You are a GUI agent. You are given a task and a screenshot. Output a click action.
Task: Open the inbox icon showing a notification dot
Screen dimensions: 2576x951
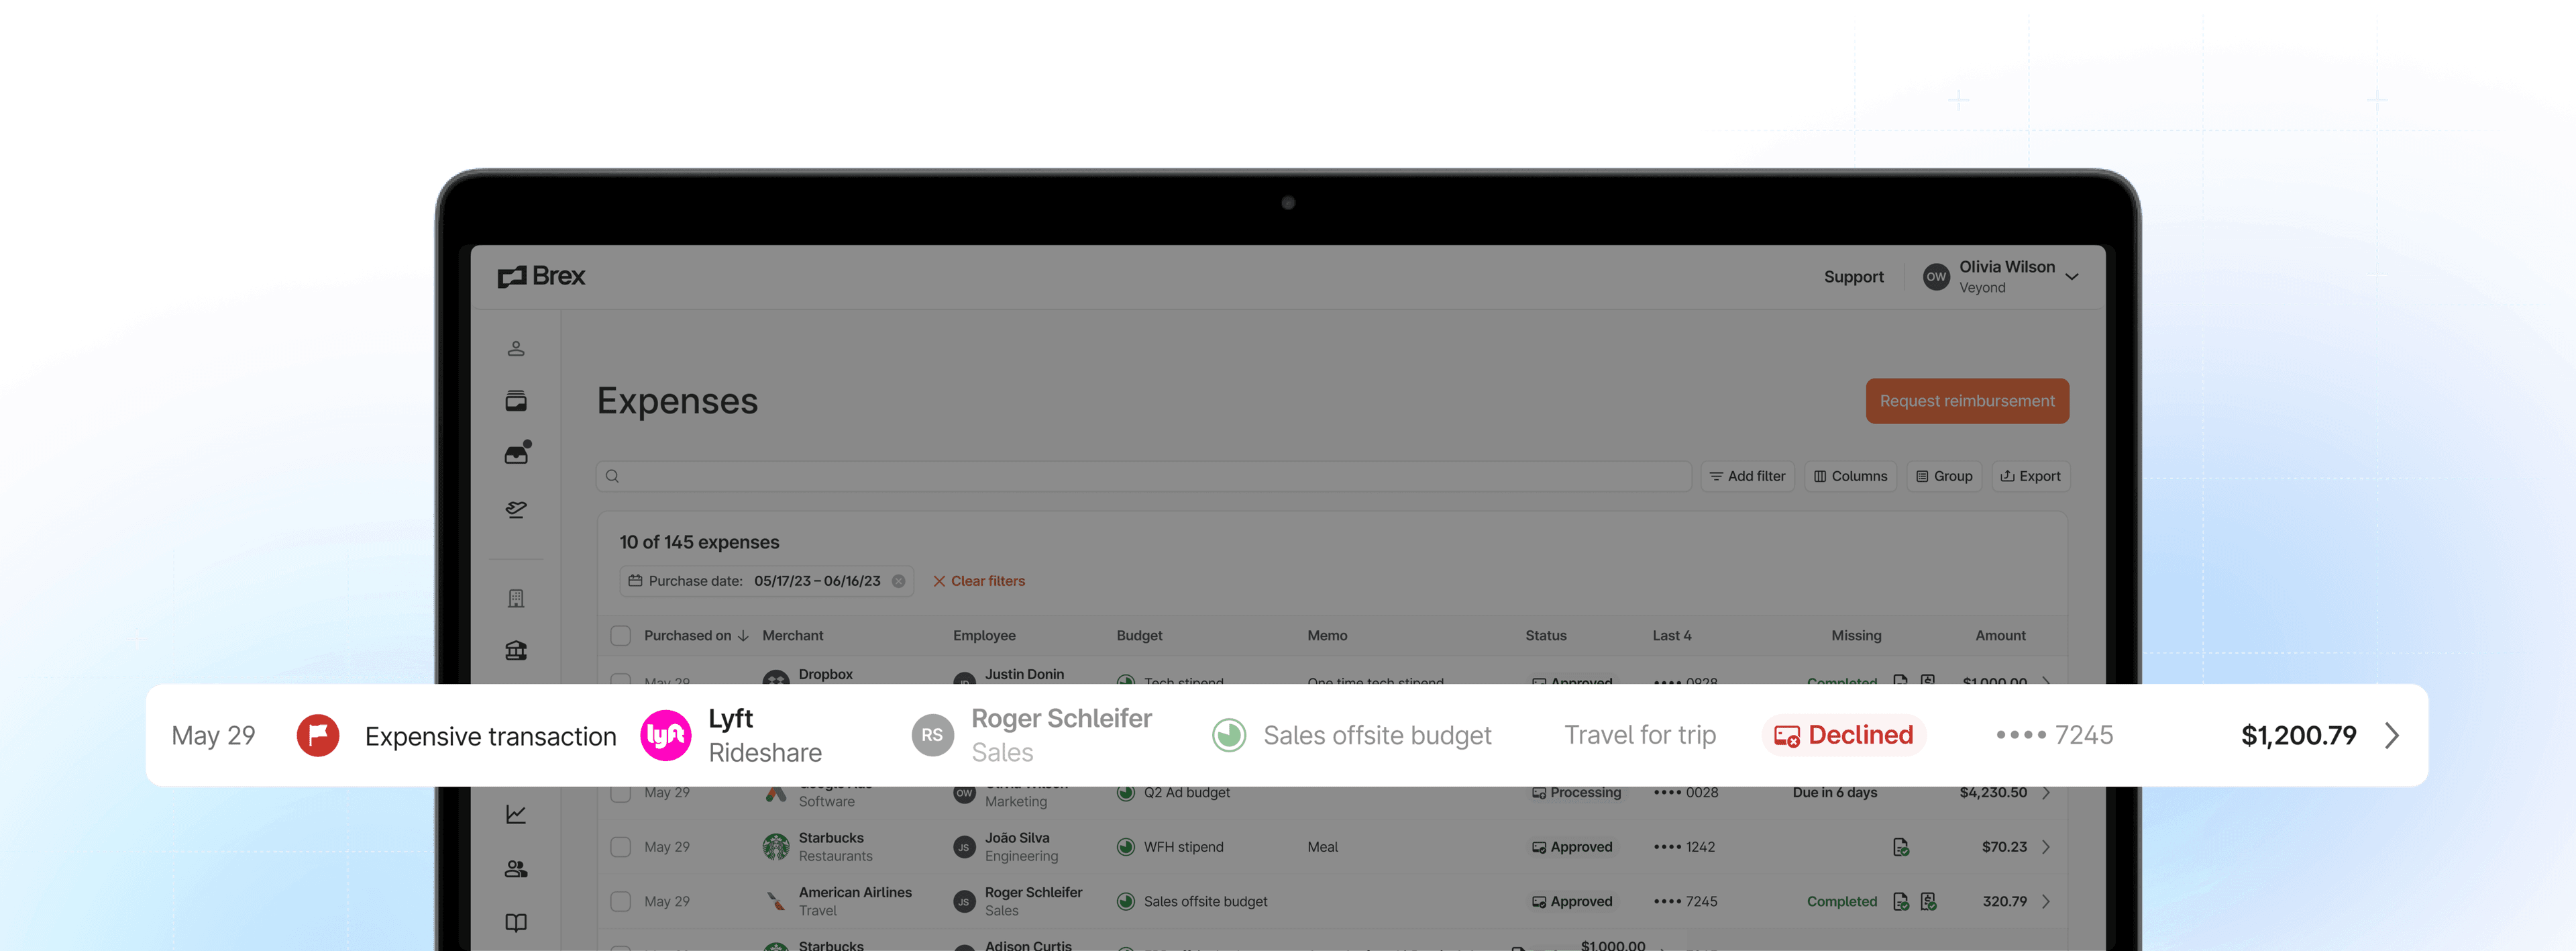click(516, 453)
